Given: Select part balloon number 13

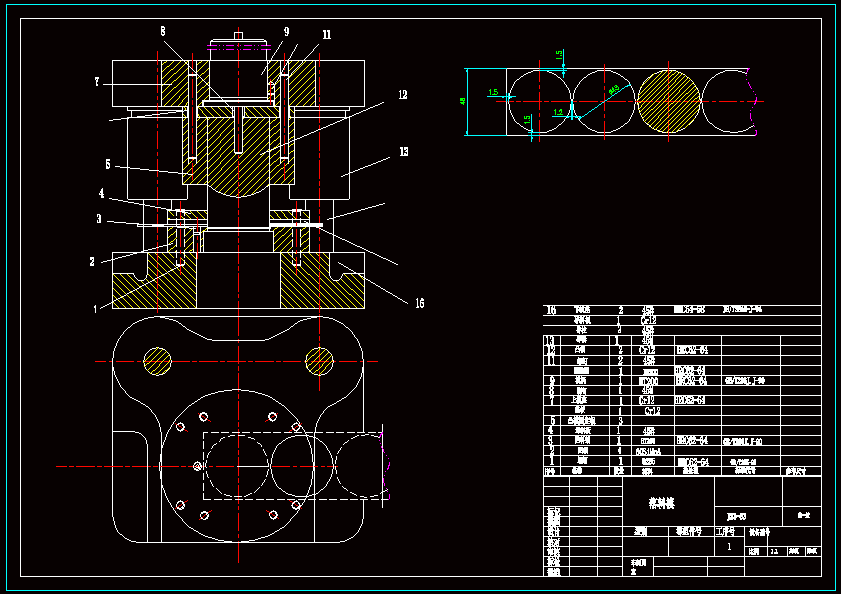Looking at the screenshot, I should click(403, 152).
